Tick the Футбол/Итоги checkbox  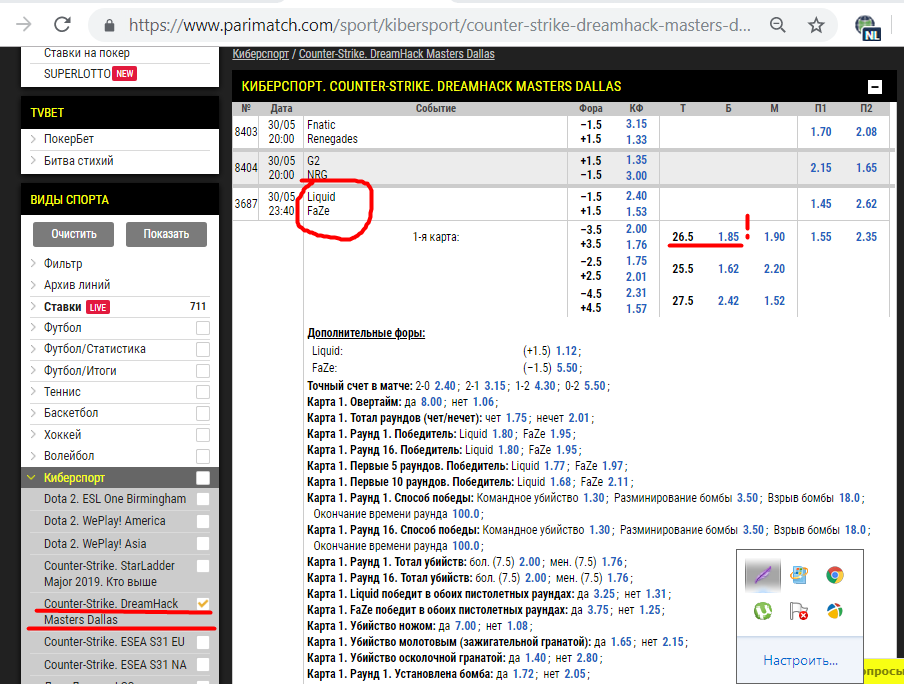pyautogui.click(x=202, y=371)
